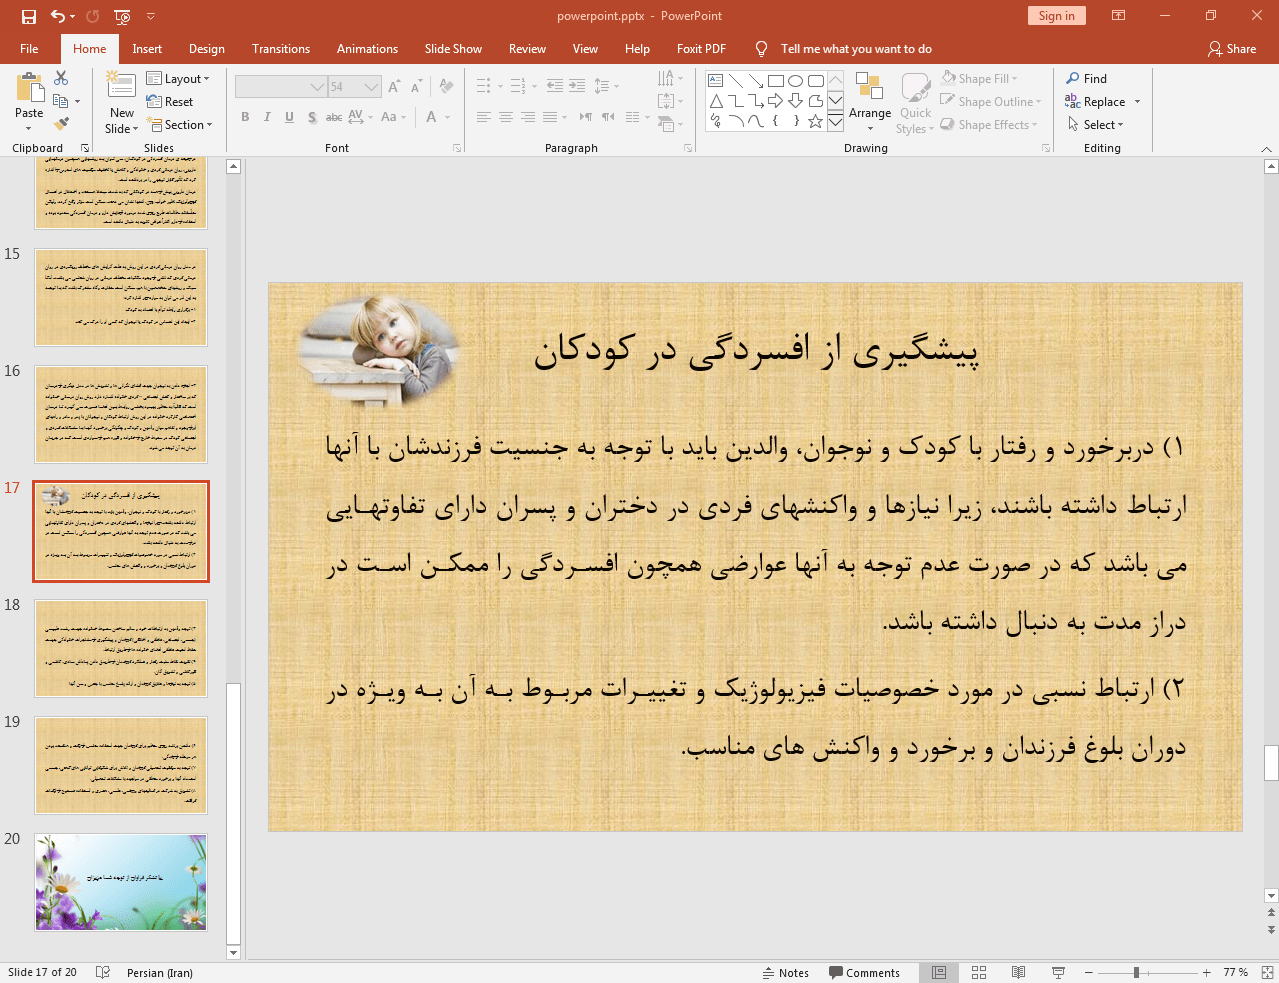This screenshot has width=1279, height=983.
Task: Toggle Align Left paragraph alignment
Action: 483,117
